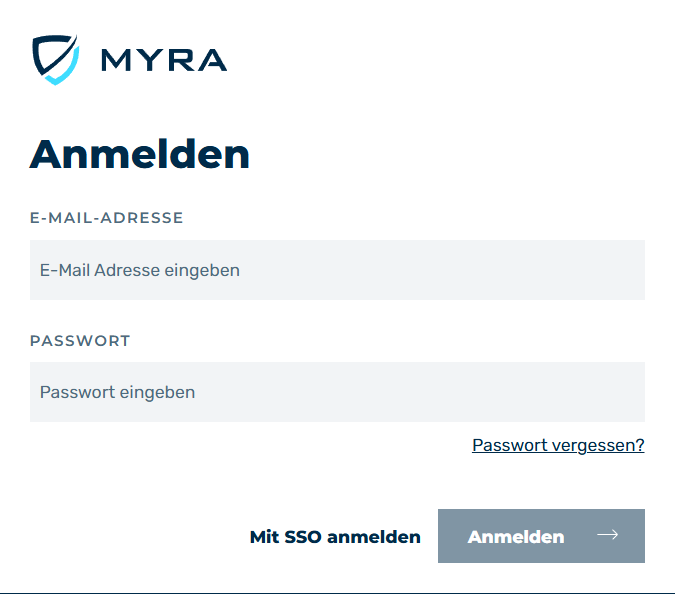Focus the E-Mail Adresse eingeben field

(337, 270)
